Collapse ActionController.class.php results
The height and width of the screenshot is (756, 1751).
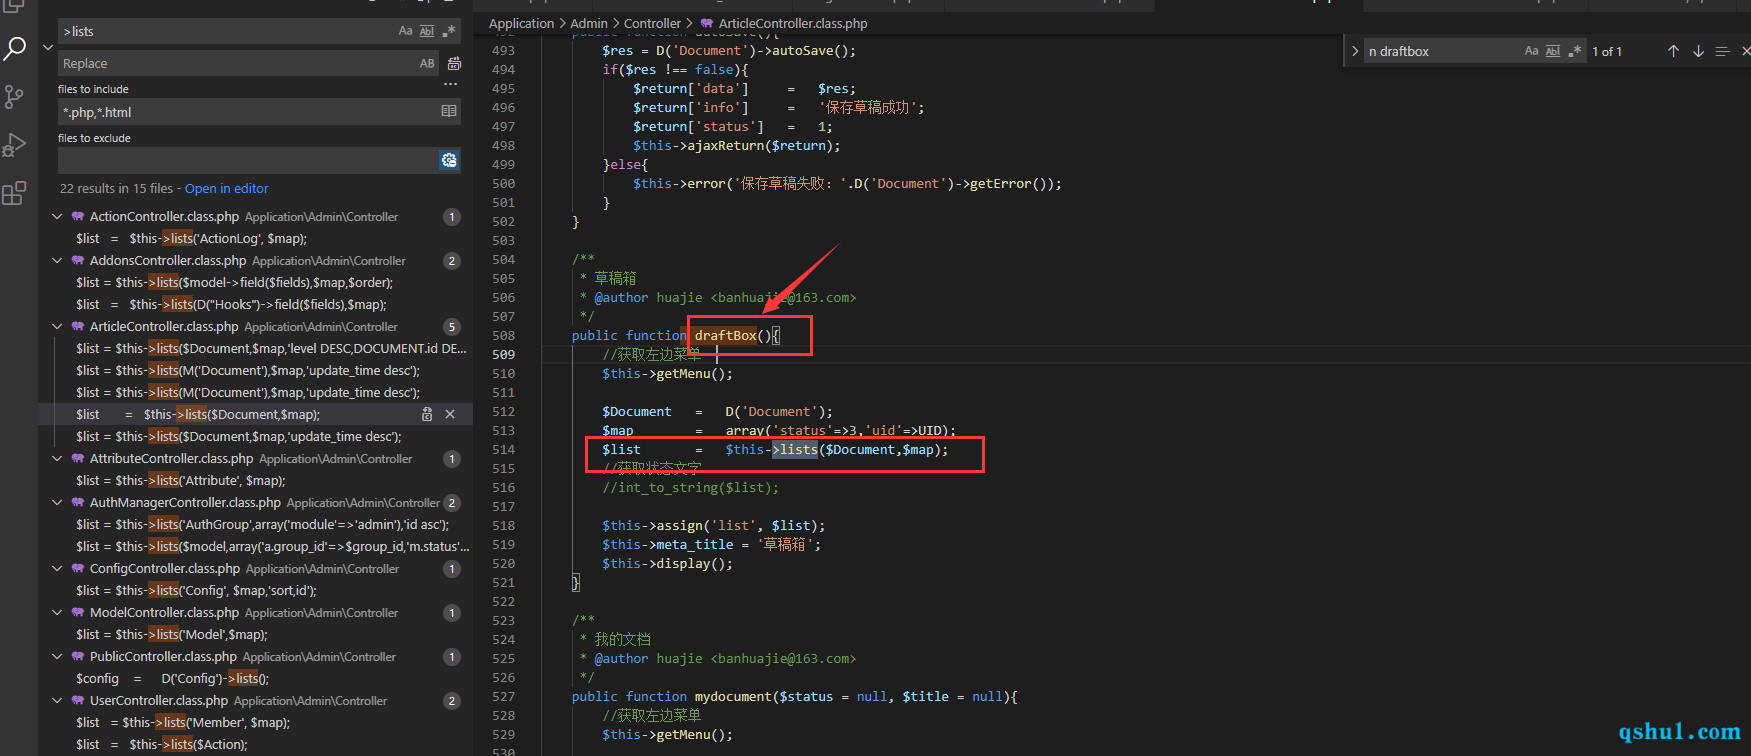(x=57, y=216)
